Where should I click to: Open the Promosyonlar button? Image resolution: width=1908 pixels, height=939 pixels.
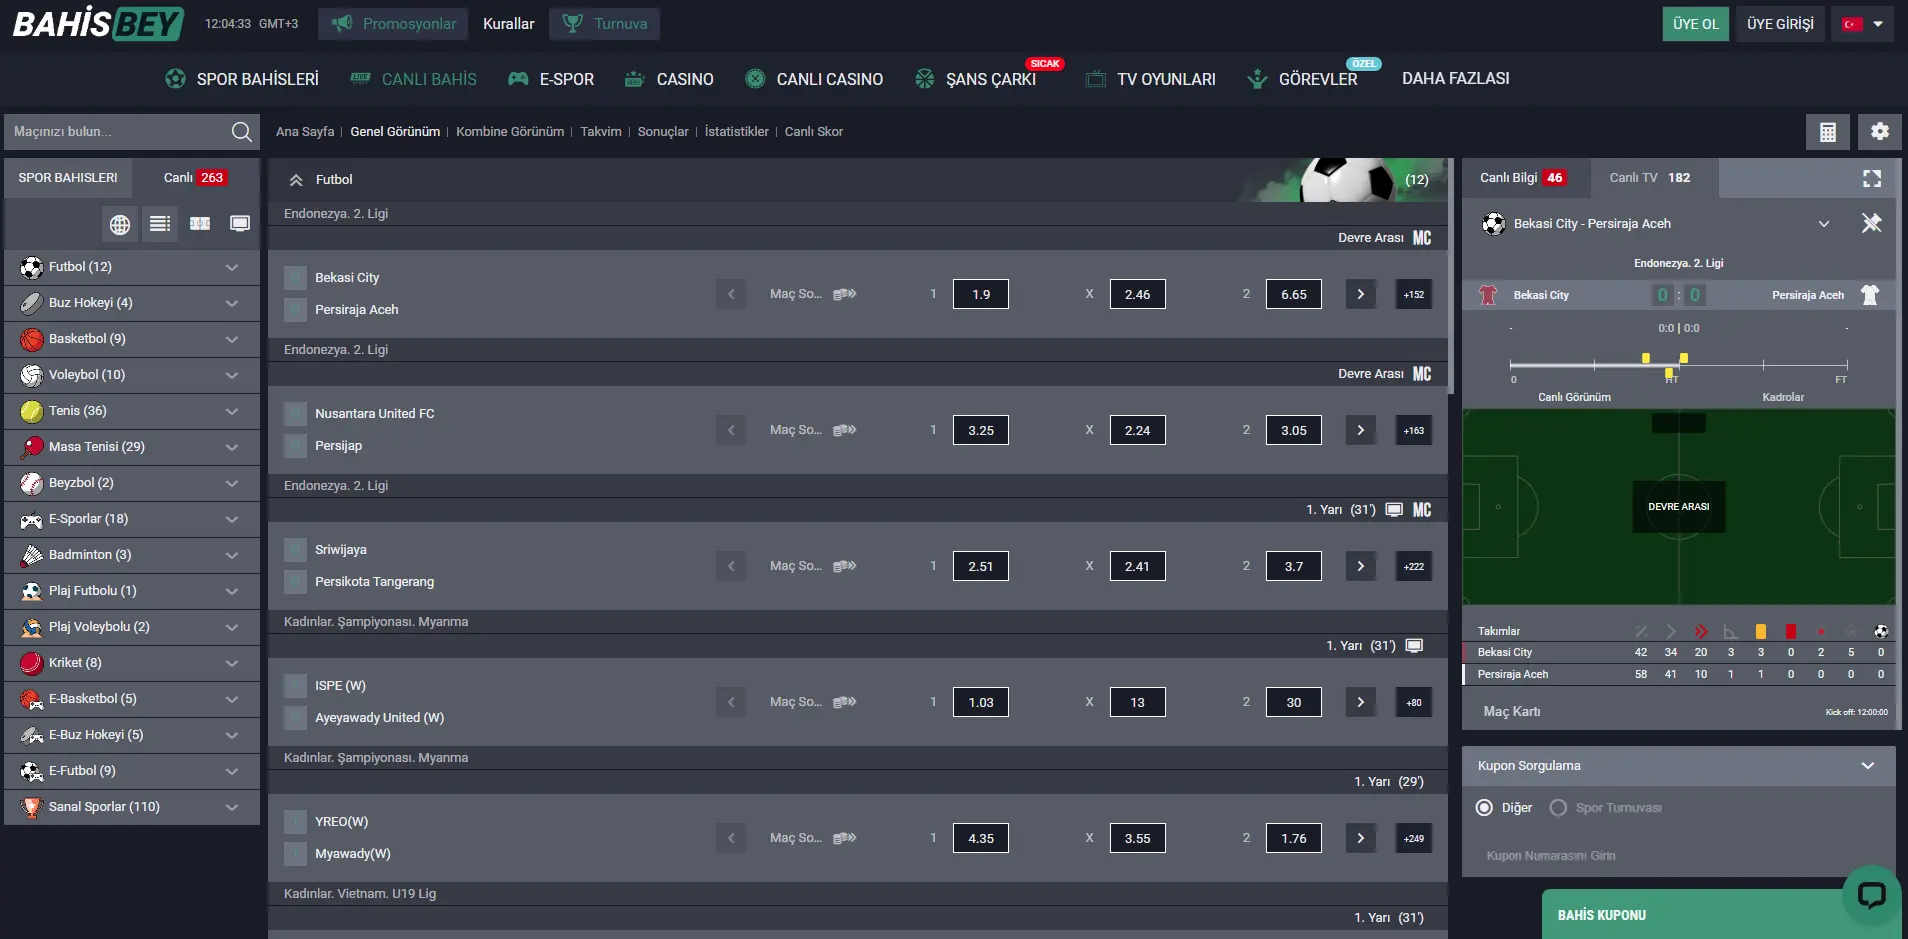point(393,24)
